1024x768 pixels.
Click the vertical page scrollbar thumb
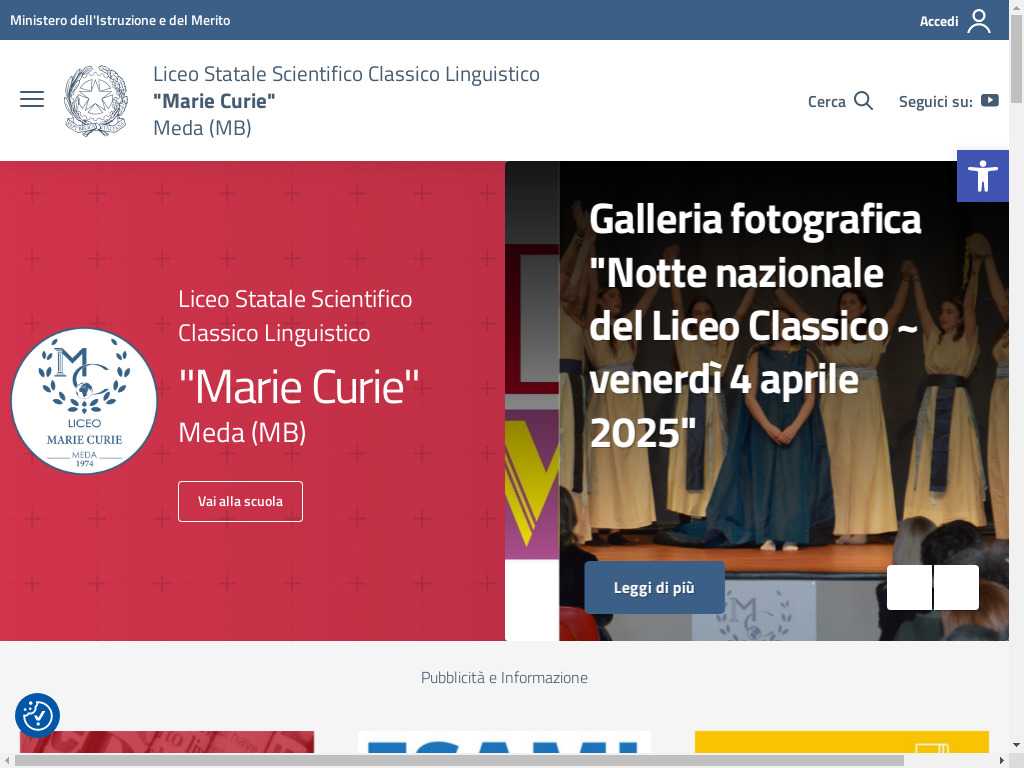(x=1016, y=59)
